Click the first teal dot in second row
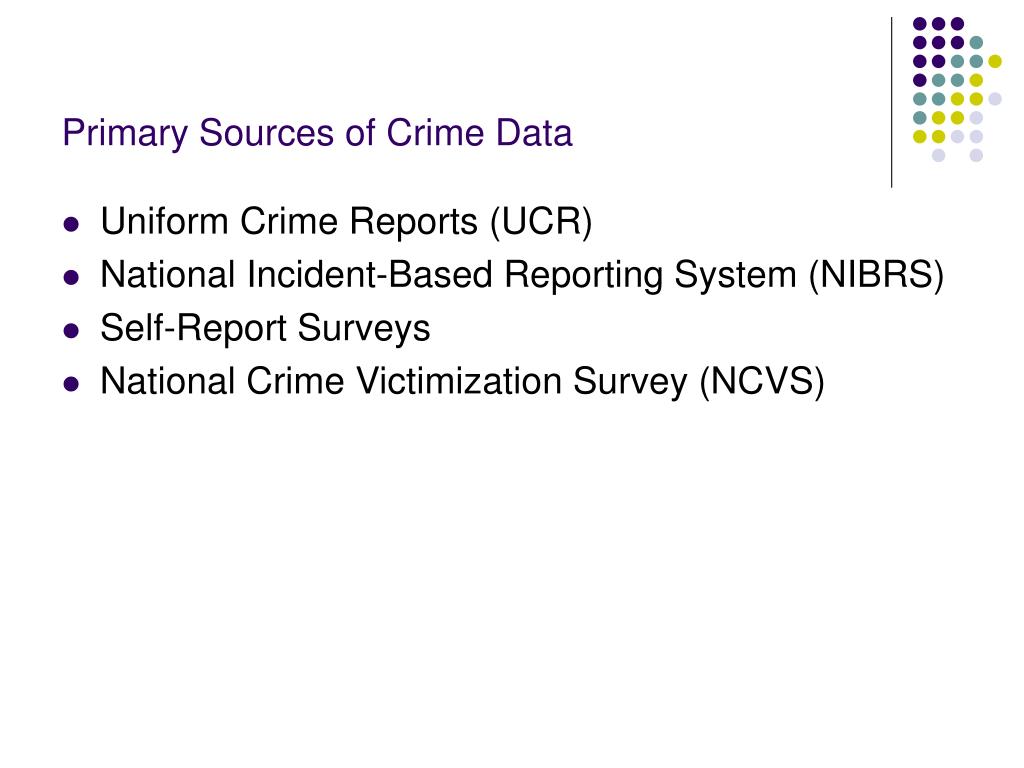Viewport: 1024px width, 768px height. pyautogui.click(x=976, y=43)
